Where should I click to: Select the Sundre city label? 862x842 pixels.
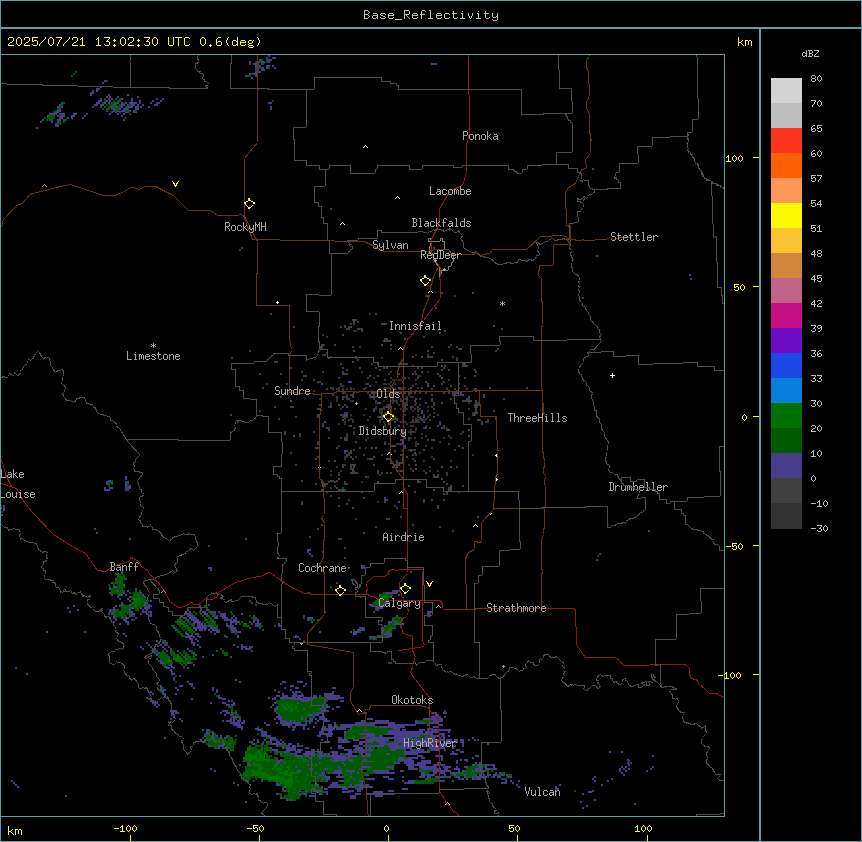tap(292, 391)
